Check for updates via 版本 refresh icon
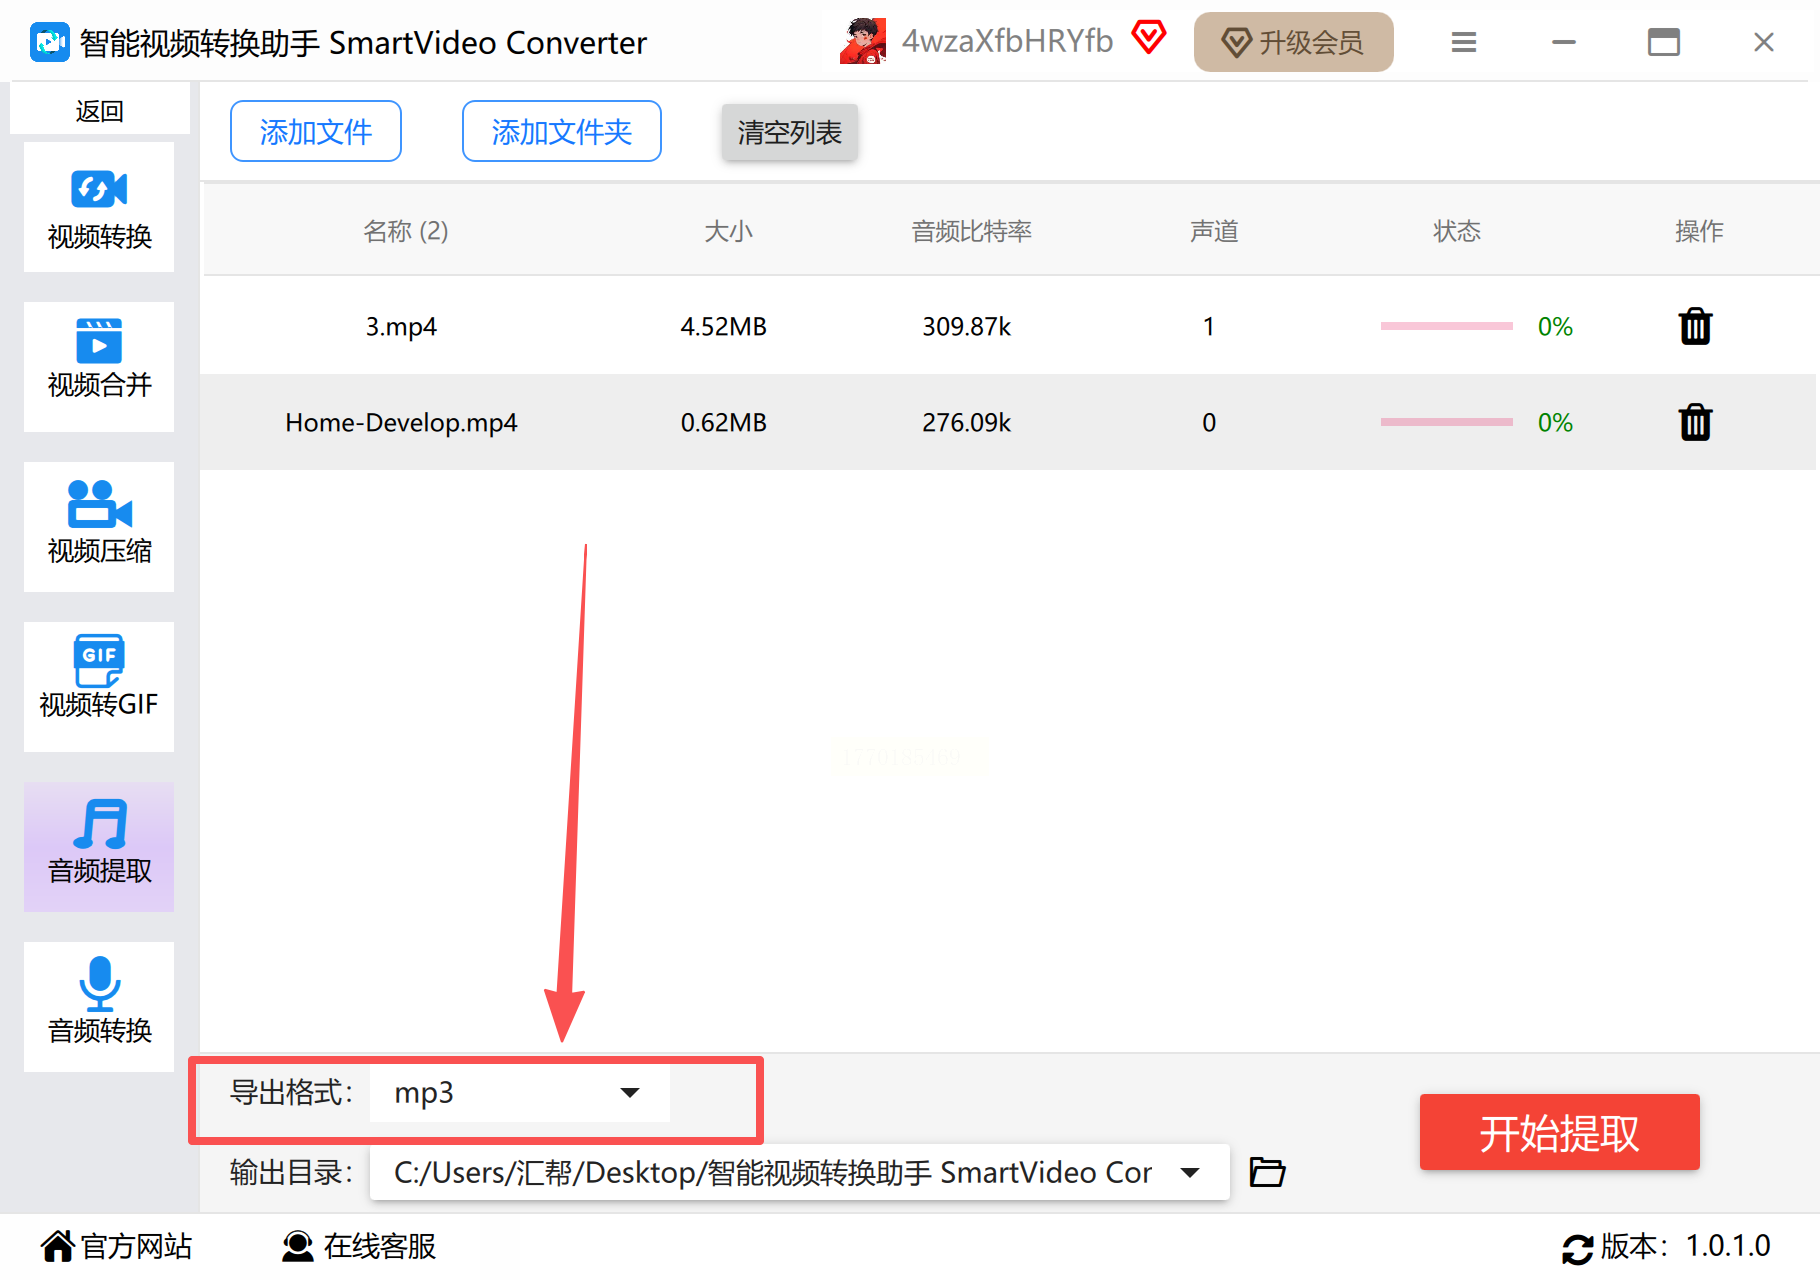Screen dimensions: 1820x1280 [x=1578, y=1248]
